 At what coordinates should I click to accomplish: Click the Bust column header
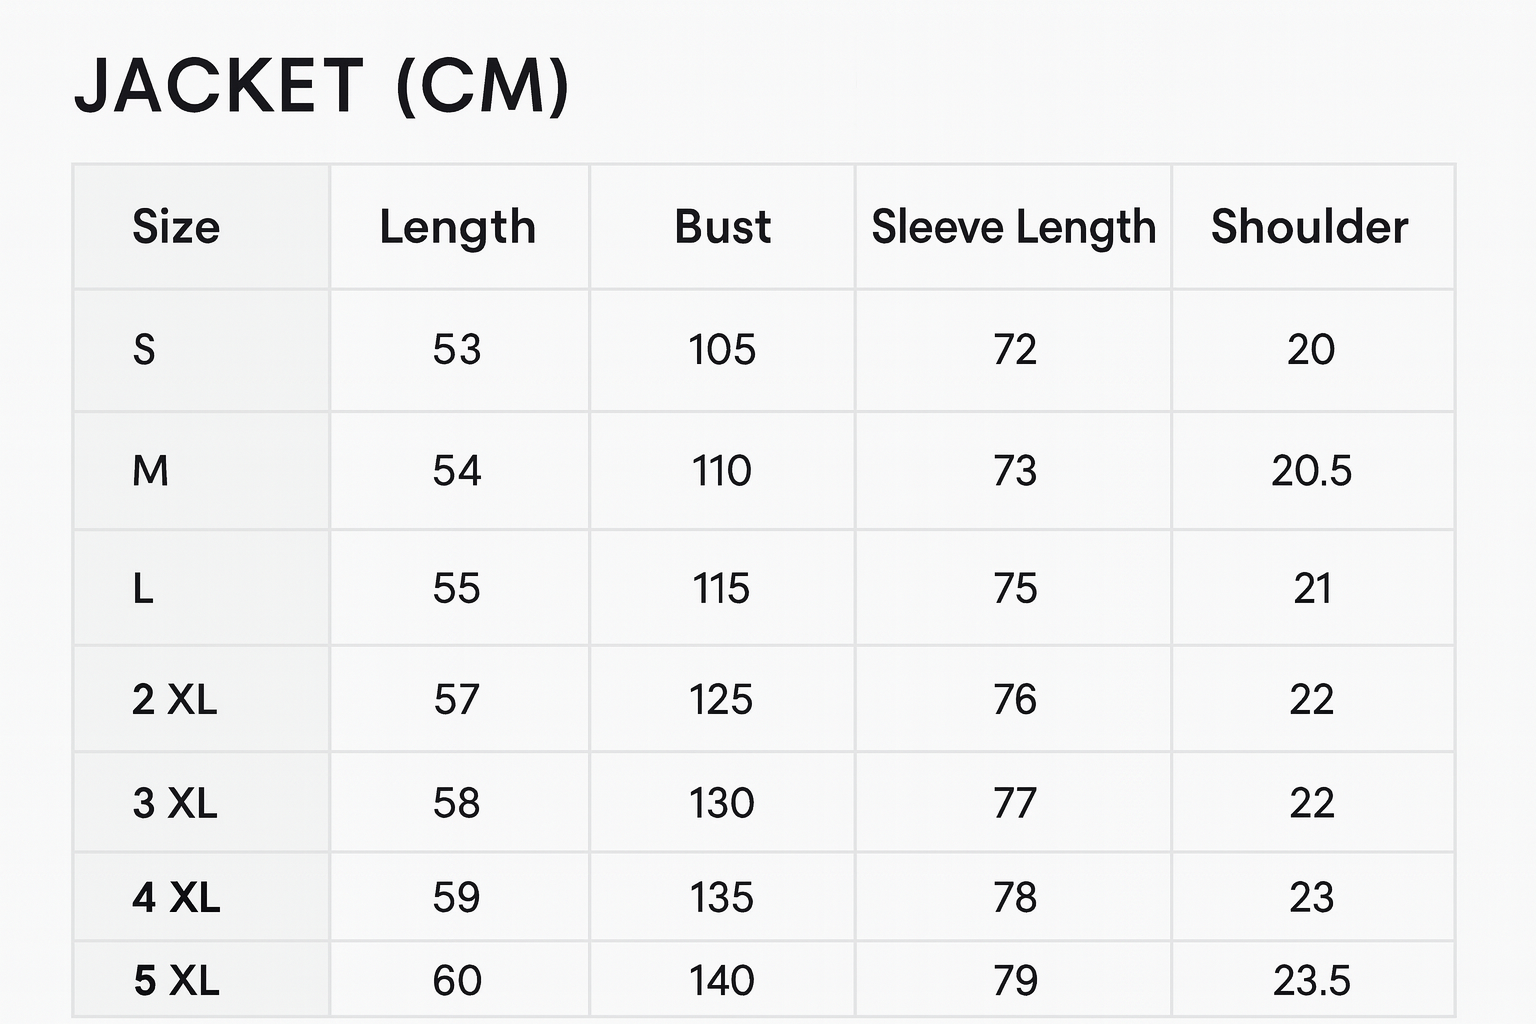click(x=722, y=227)
